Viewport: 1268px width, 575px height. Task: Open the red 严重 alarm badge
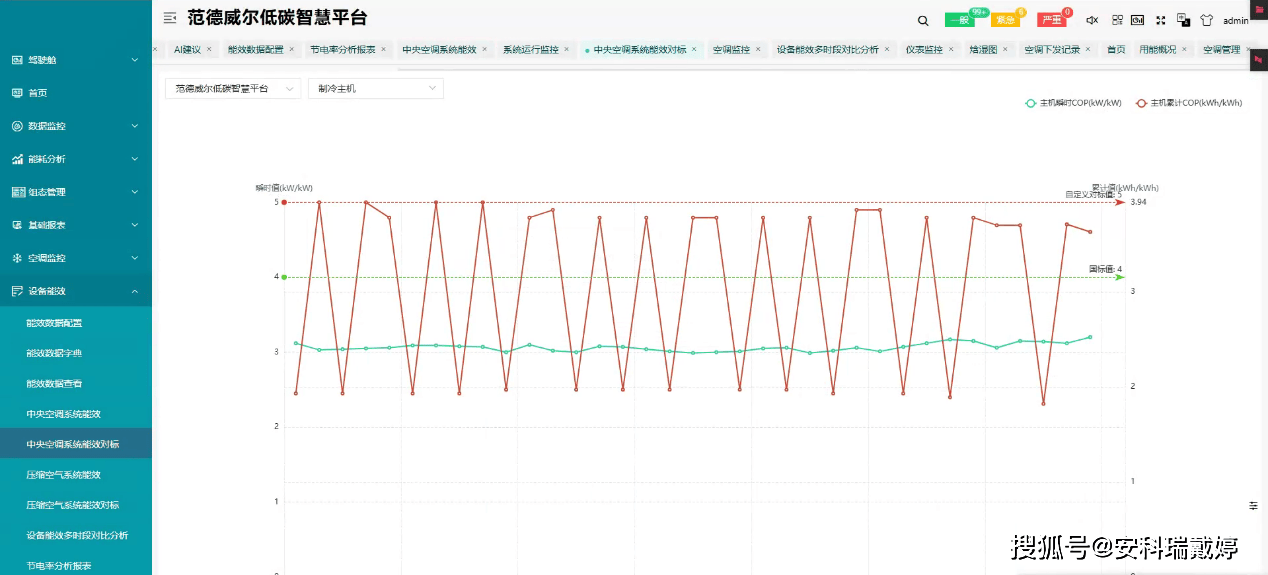click(1051, 20)
